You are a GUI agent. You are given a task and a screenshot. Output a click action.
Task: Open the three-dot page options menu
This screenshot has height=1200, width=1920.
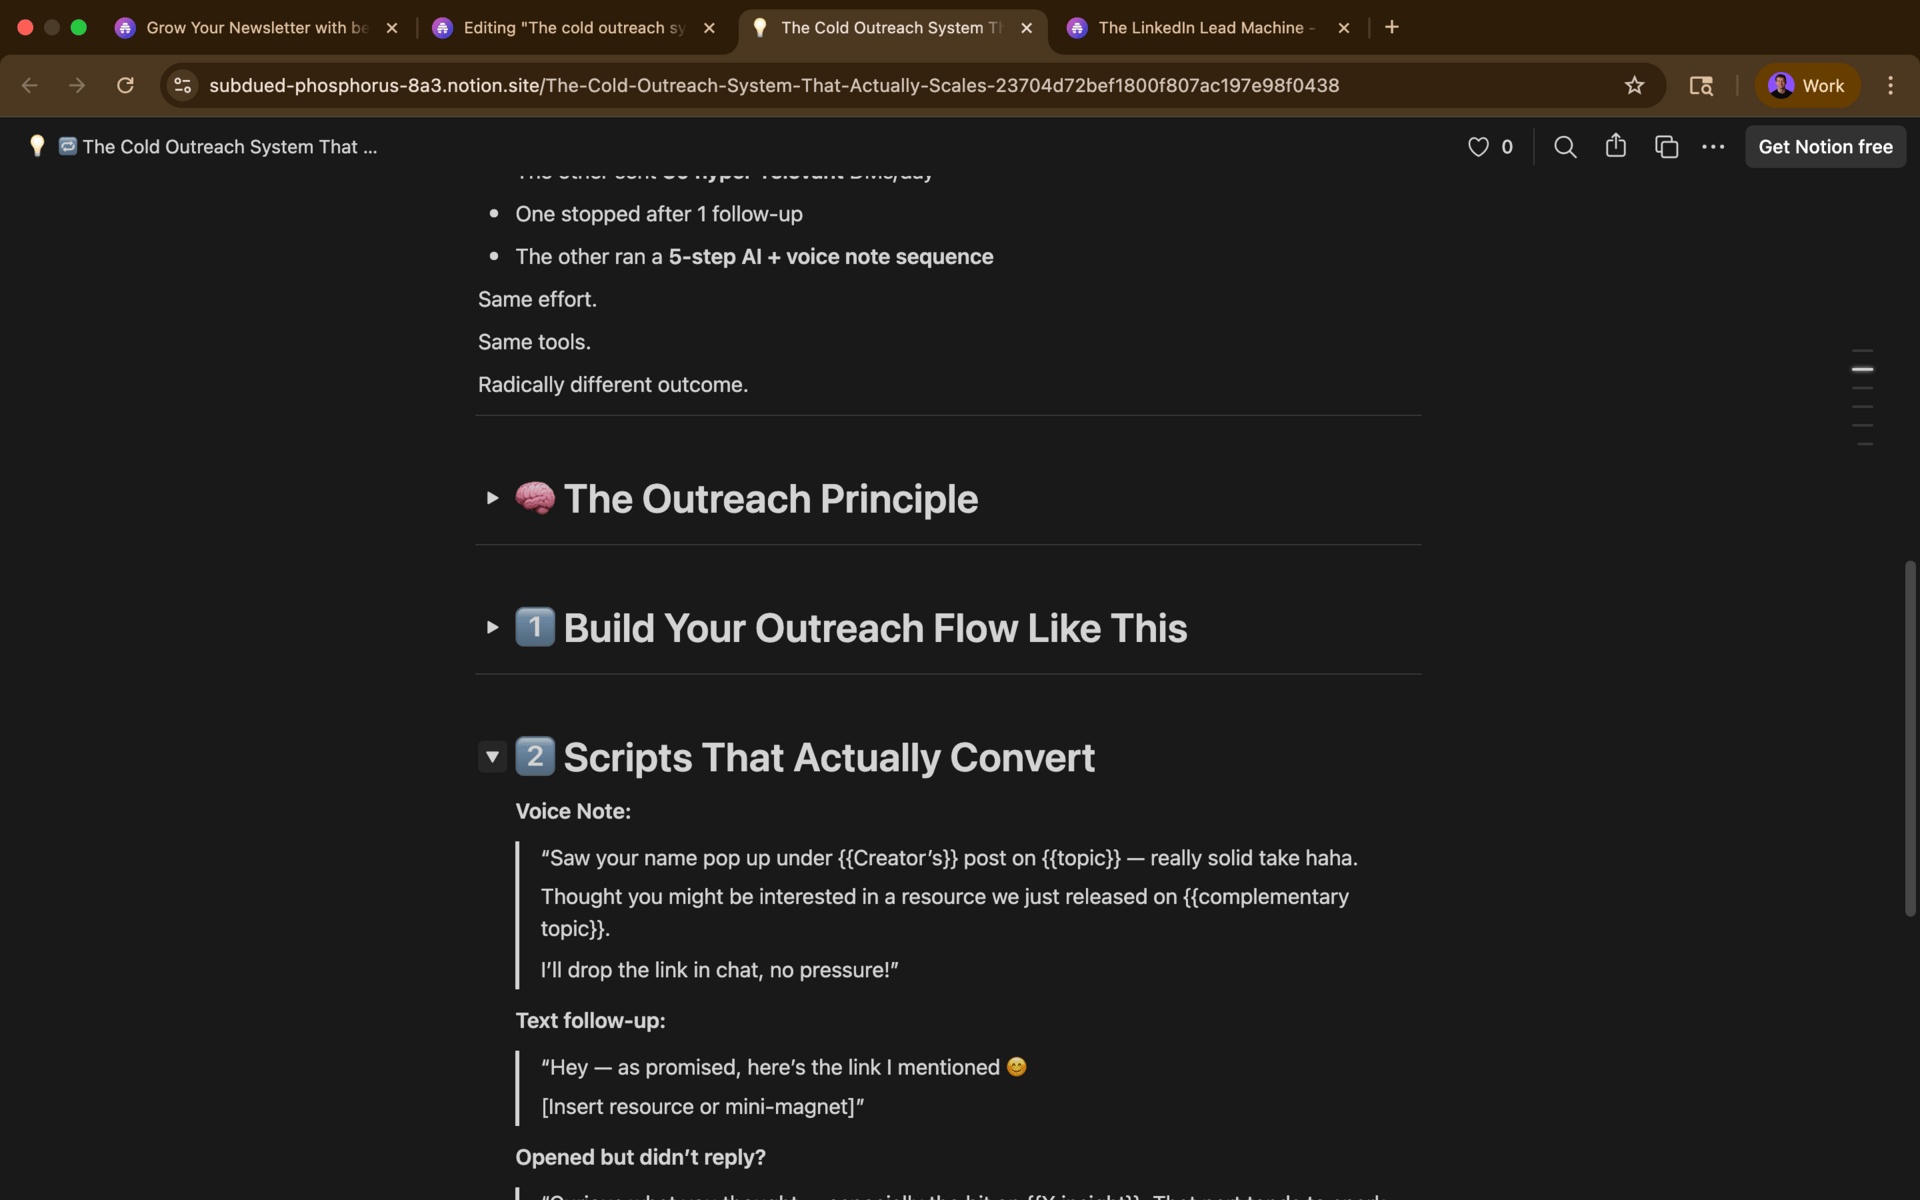[x=1713, y=147]
